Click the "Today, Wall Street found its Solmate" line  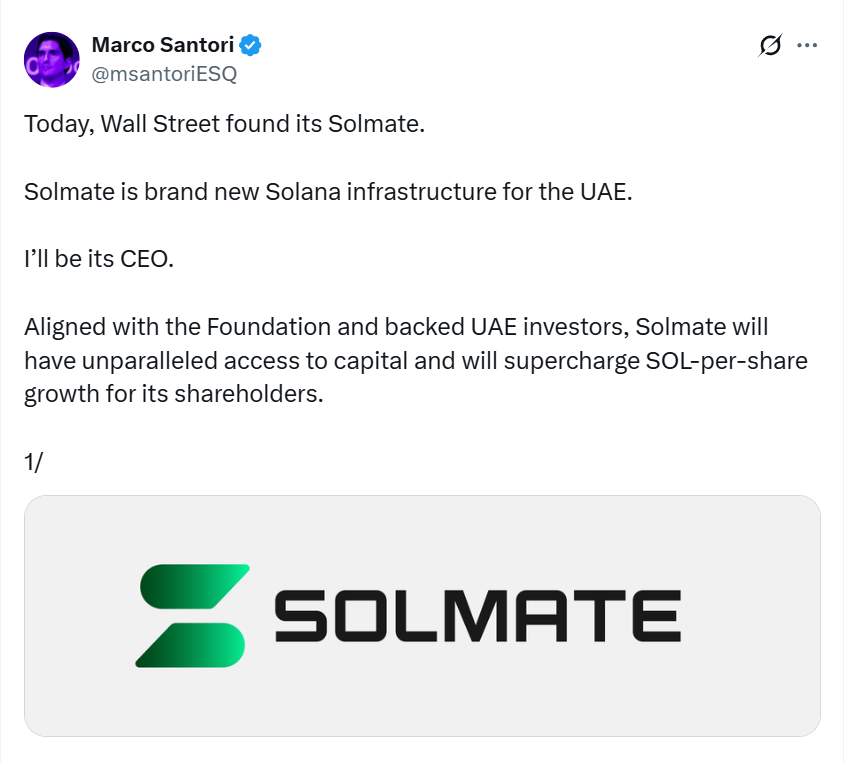point(224,125)
